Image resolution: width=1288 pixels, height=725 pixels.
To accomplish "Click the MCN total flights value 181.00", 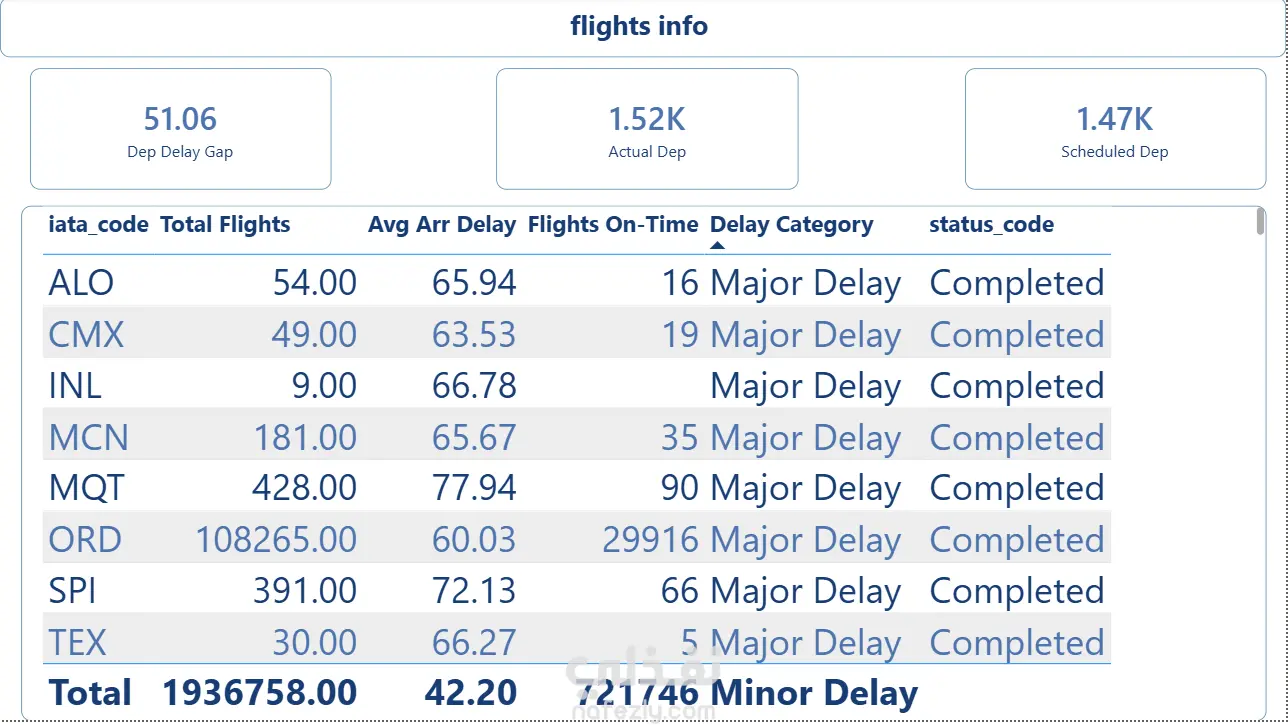I will [306, 438].
